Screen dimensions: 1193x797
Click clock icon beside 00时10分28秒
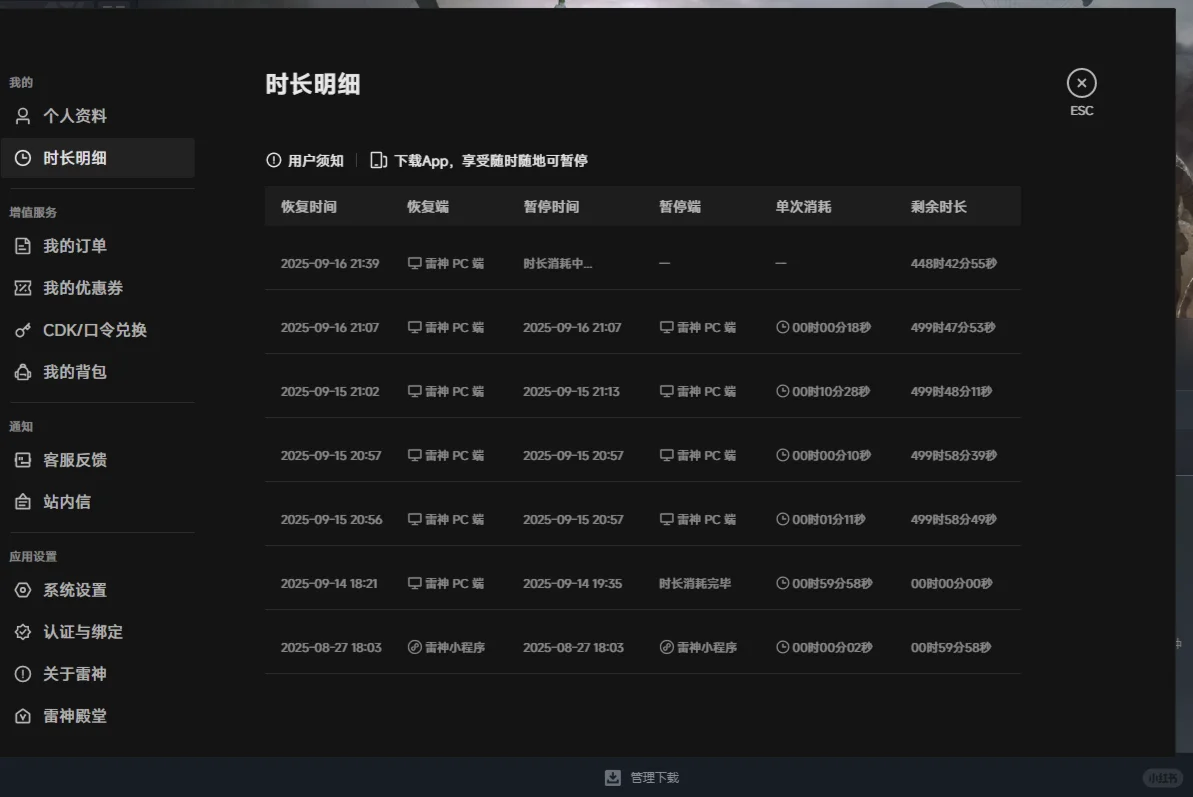pyautogui.click(x=782, y=391)
